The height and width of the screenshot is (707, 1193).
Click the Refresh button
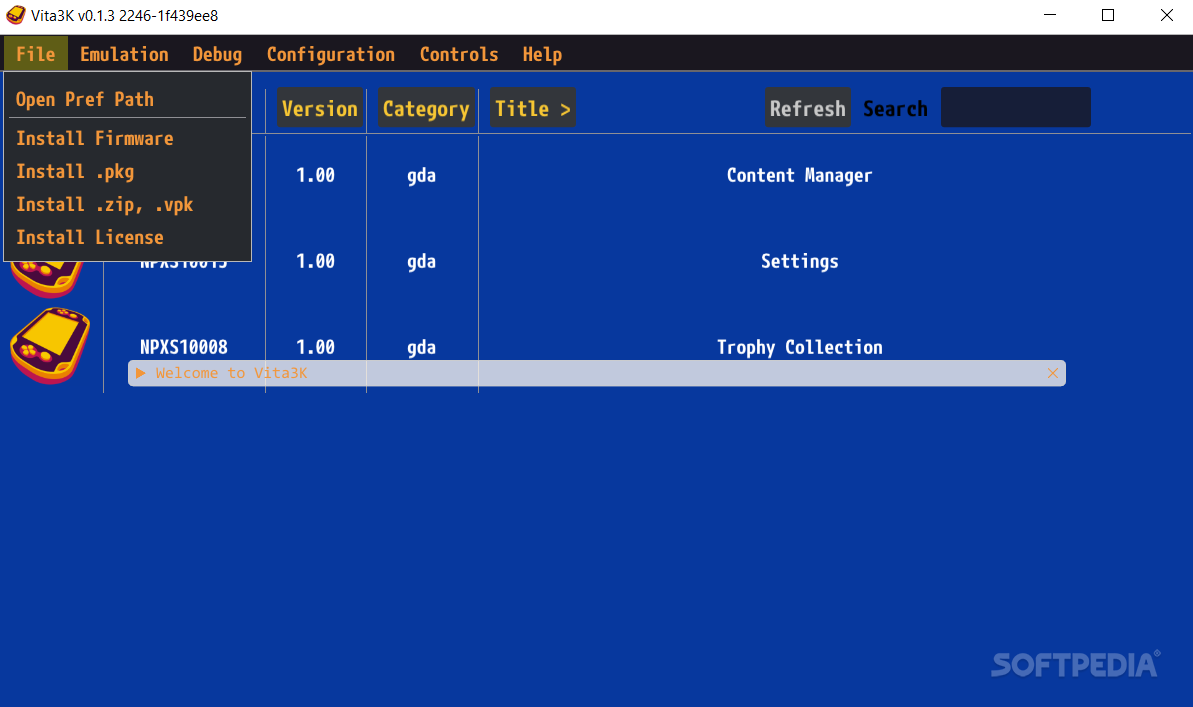coord(807,108)
